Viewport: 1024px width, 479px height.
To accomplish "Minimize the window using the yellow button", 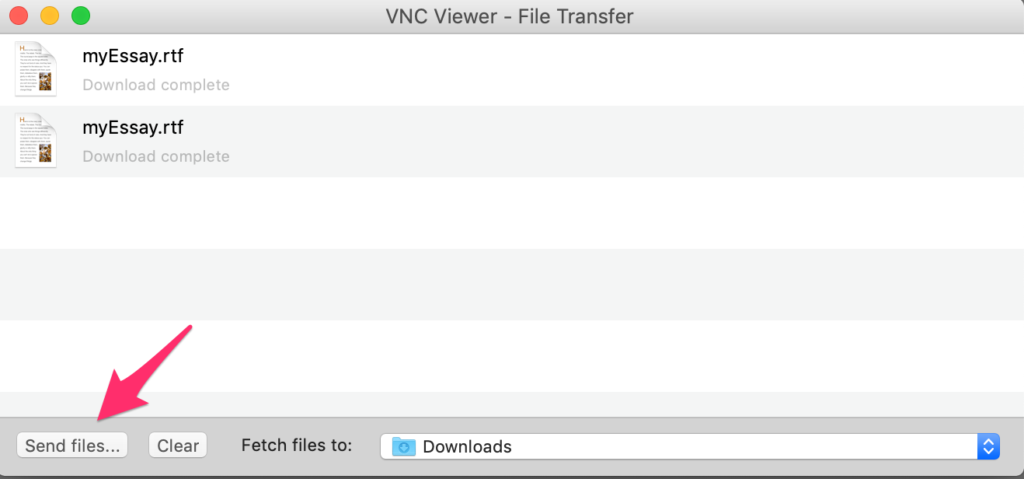I will pos(50,16).
